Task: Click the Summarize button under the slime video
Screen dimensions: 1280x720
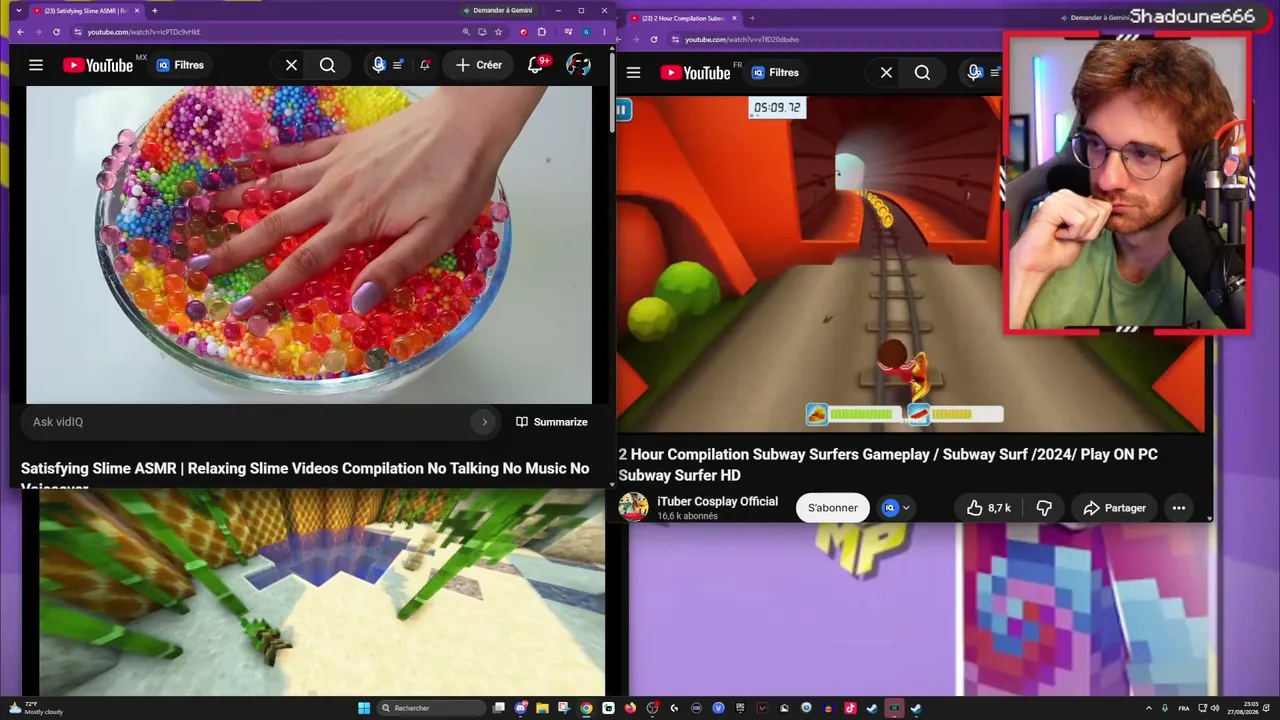Action: [551, 422]
